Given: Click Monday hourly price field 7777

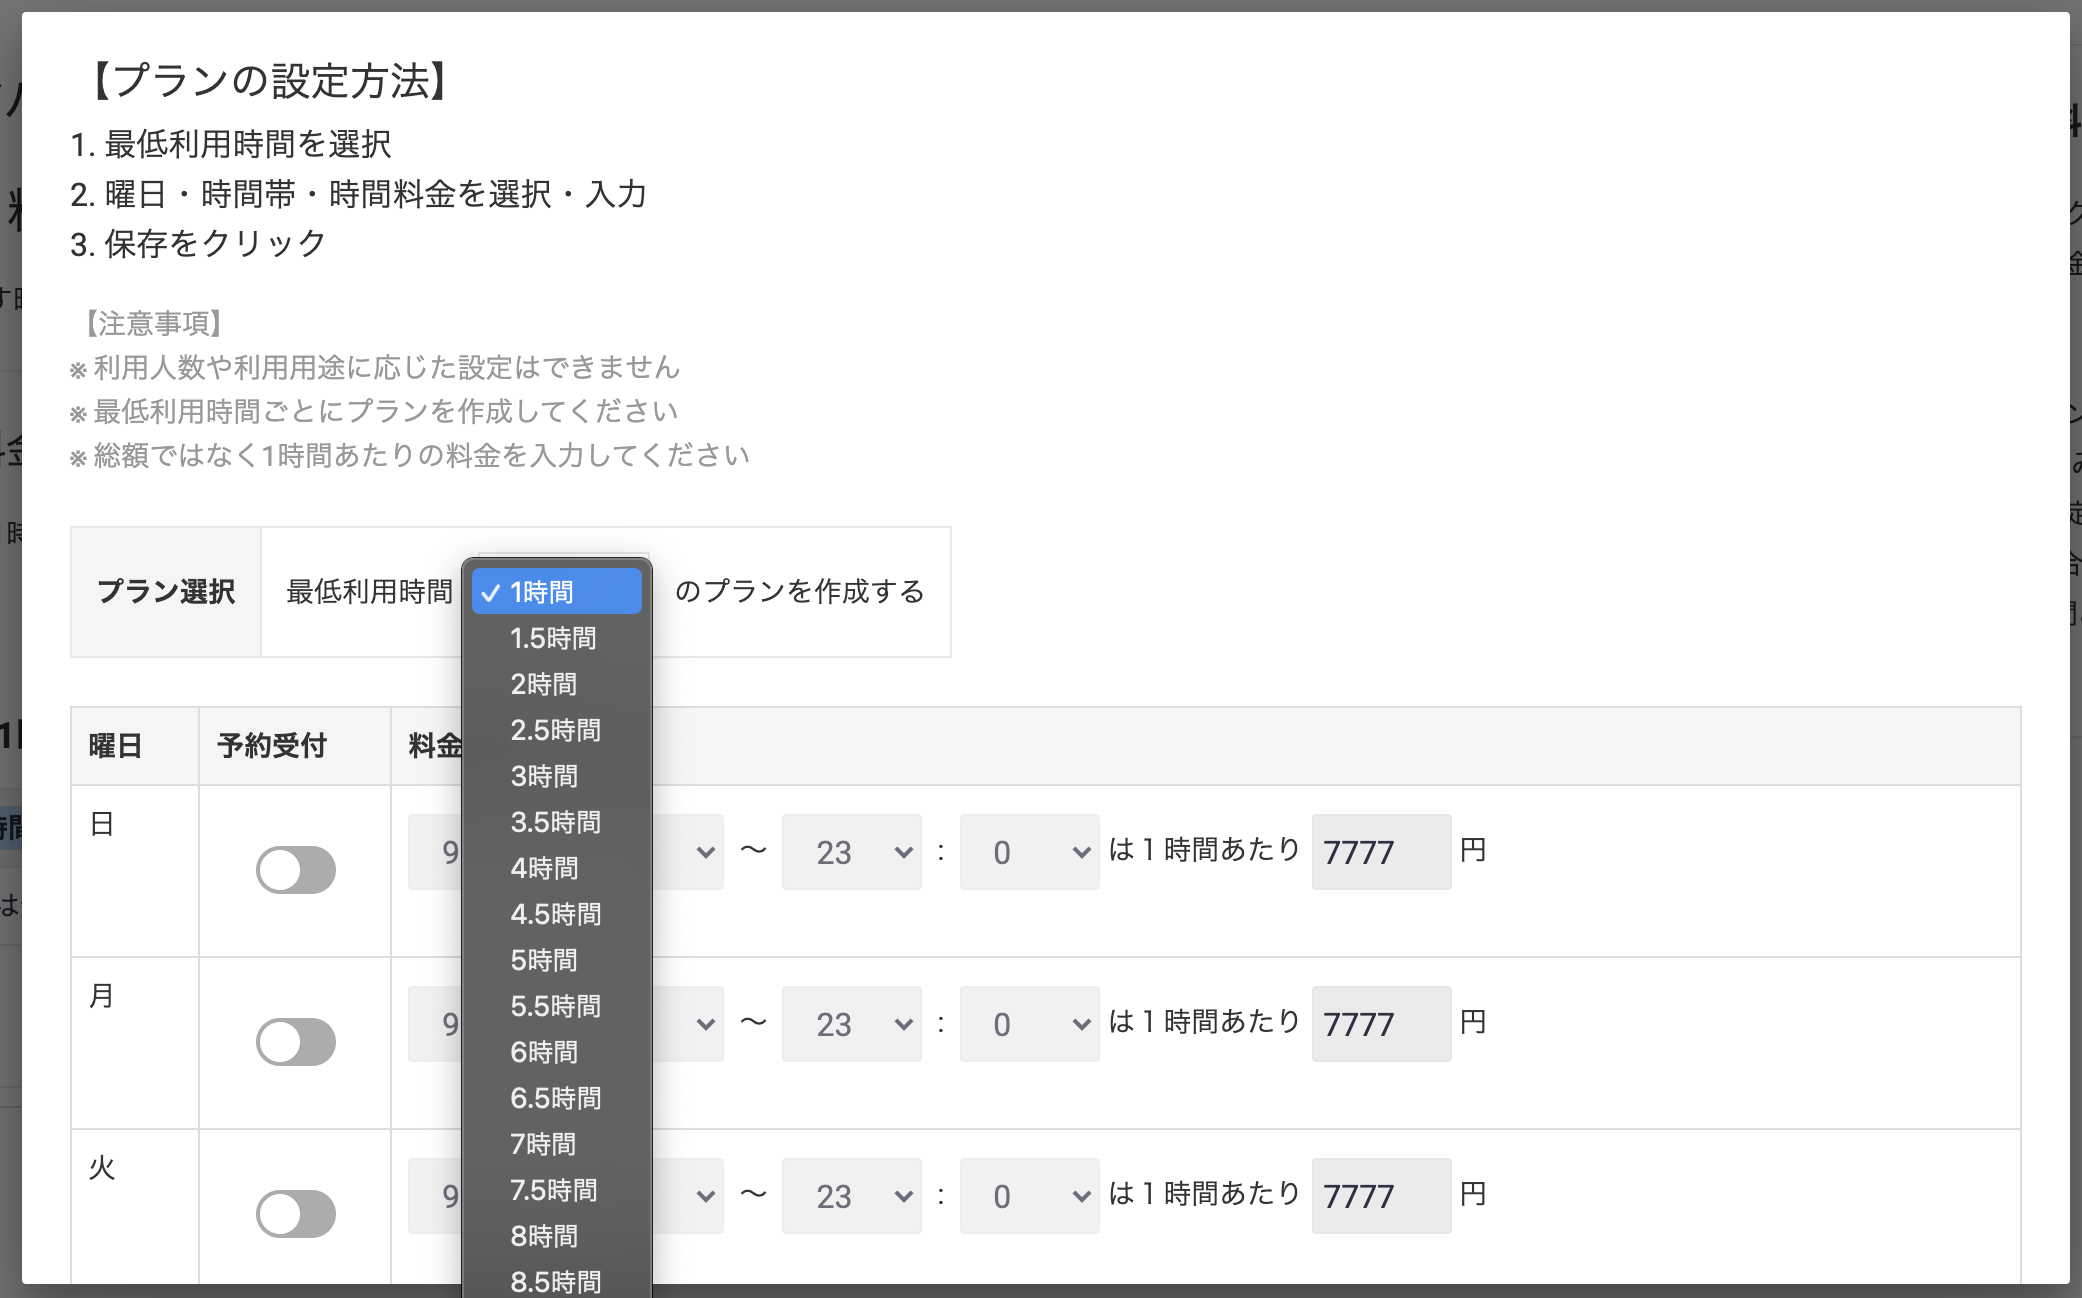Looking at the screenshot, I should click(x=1380, y=1024).
